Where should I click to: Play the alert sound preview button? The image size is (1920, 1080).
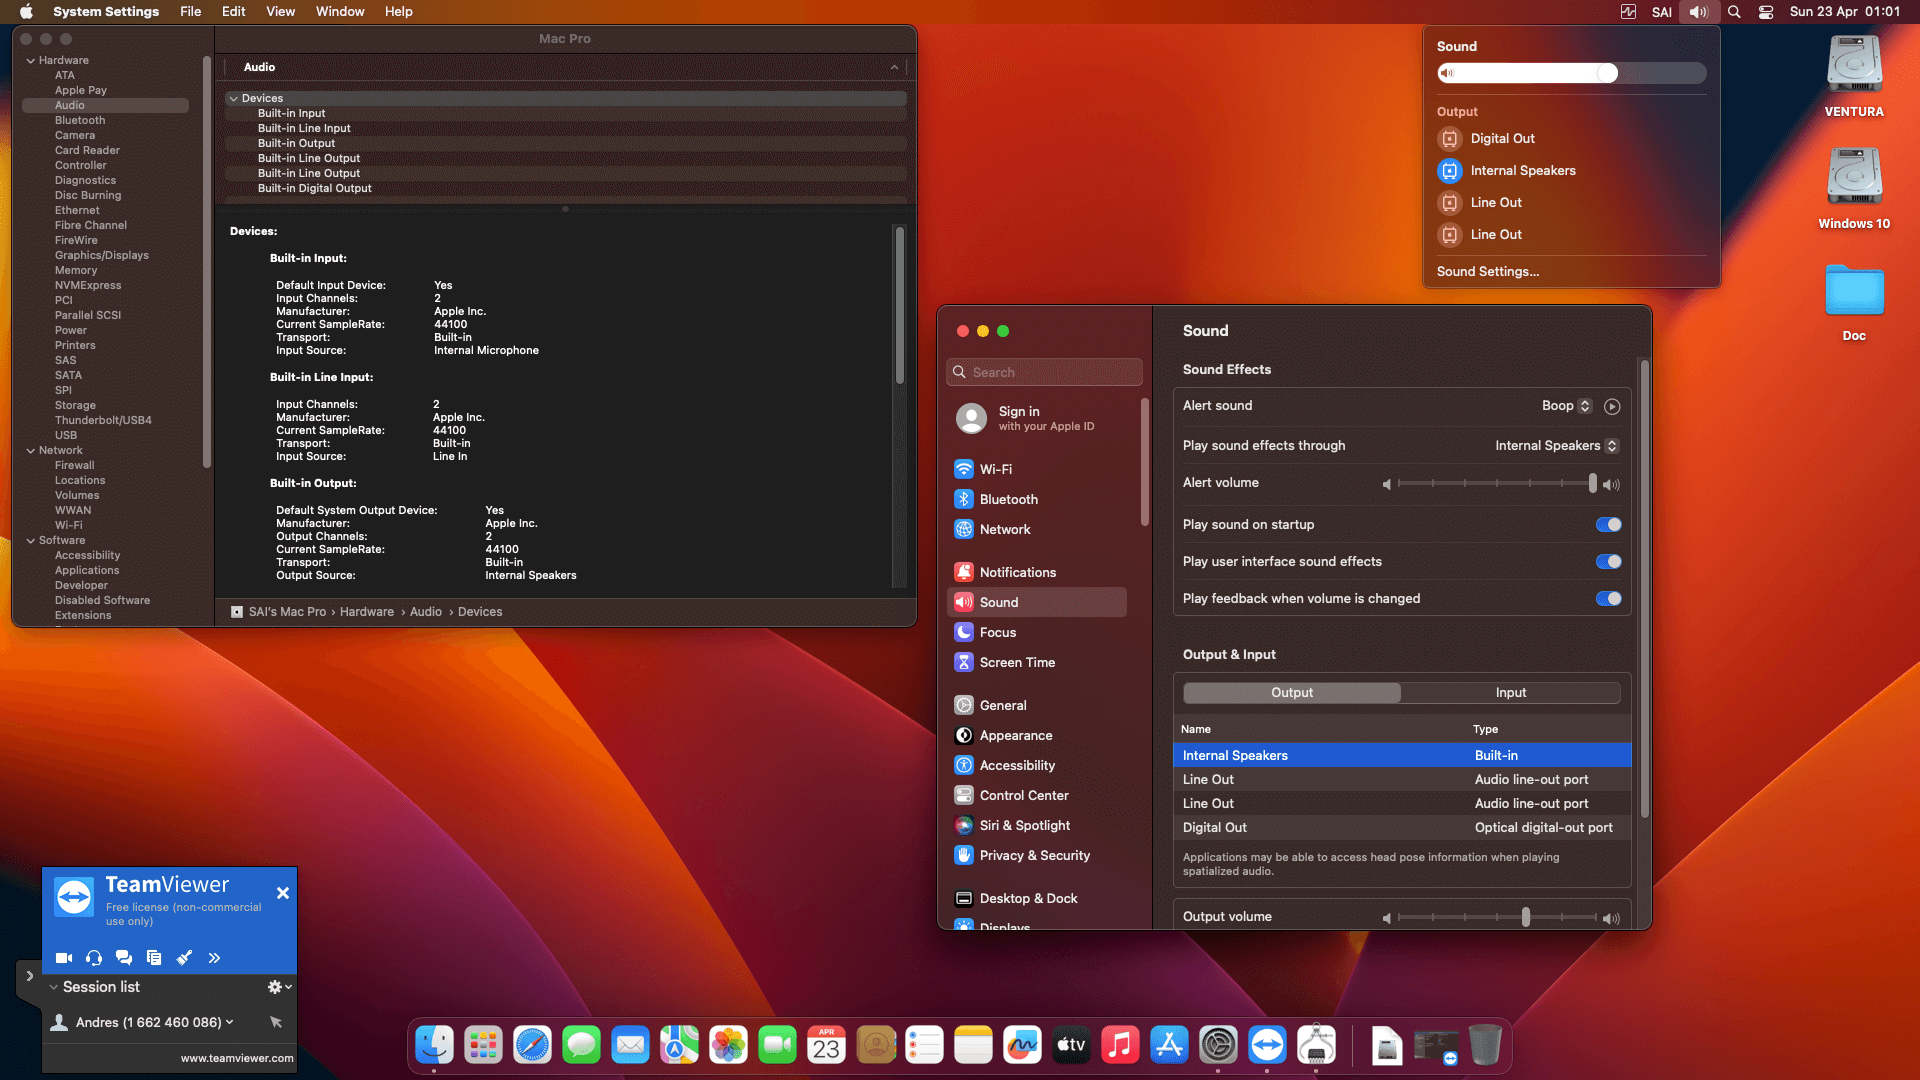(1611, 406)
